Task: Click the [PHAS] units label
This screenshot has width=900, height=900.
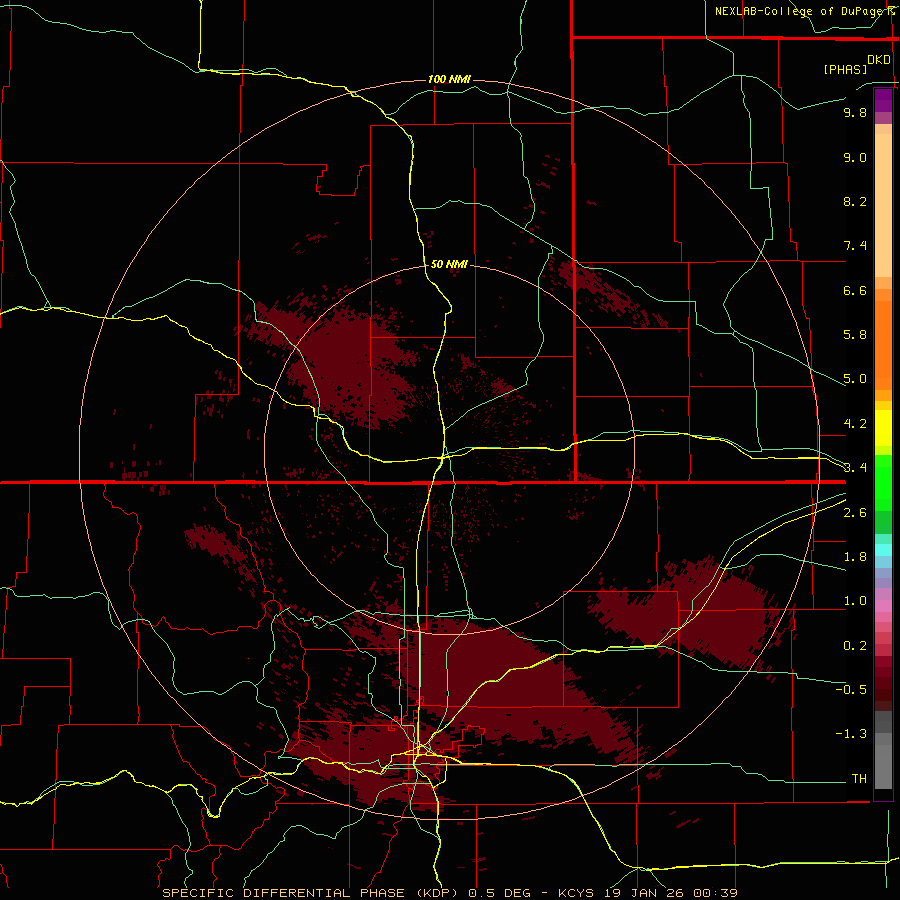Action: [x=845, y=69]
